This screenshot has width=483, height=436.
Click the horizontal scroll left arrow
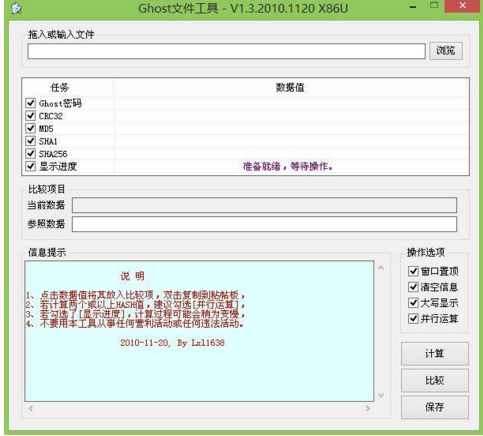31,408
